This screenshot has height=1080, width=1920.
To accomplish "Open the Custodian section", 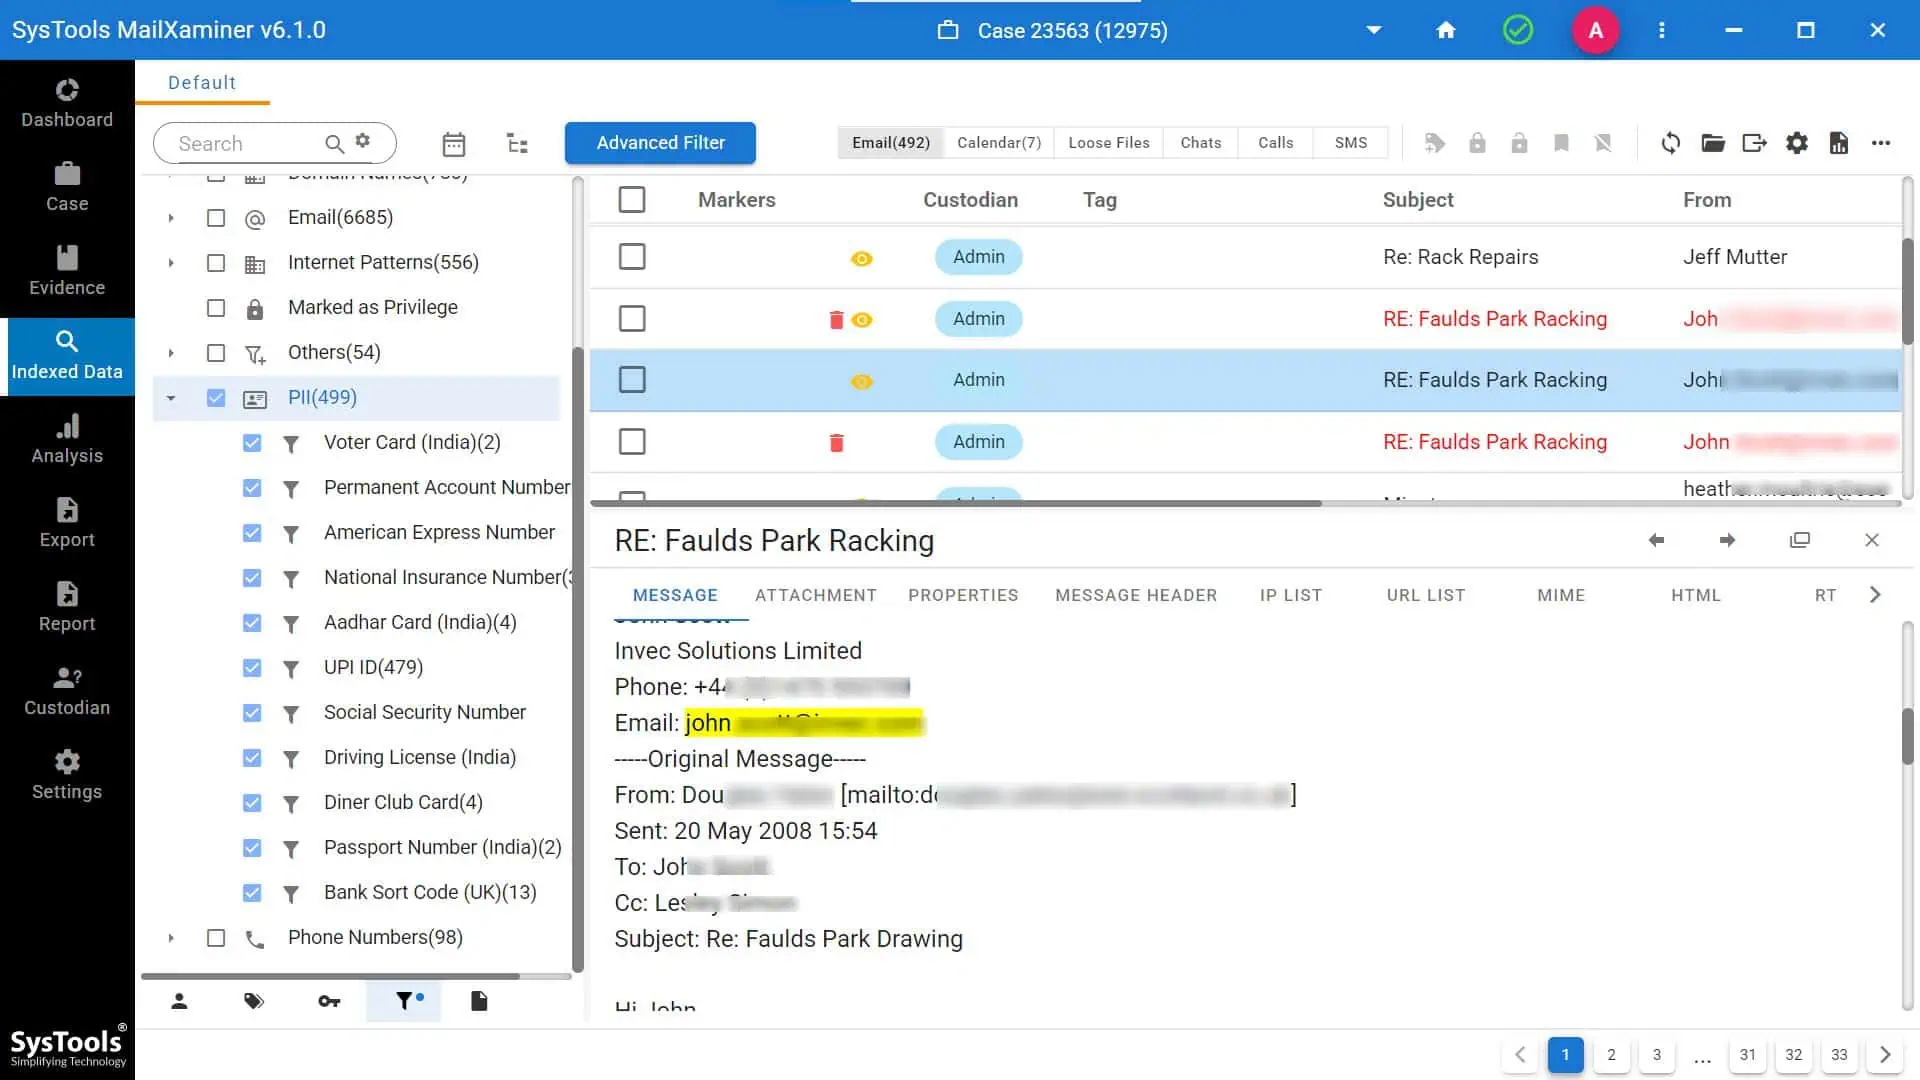I will click(x=67, y=690).
